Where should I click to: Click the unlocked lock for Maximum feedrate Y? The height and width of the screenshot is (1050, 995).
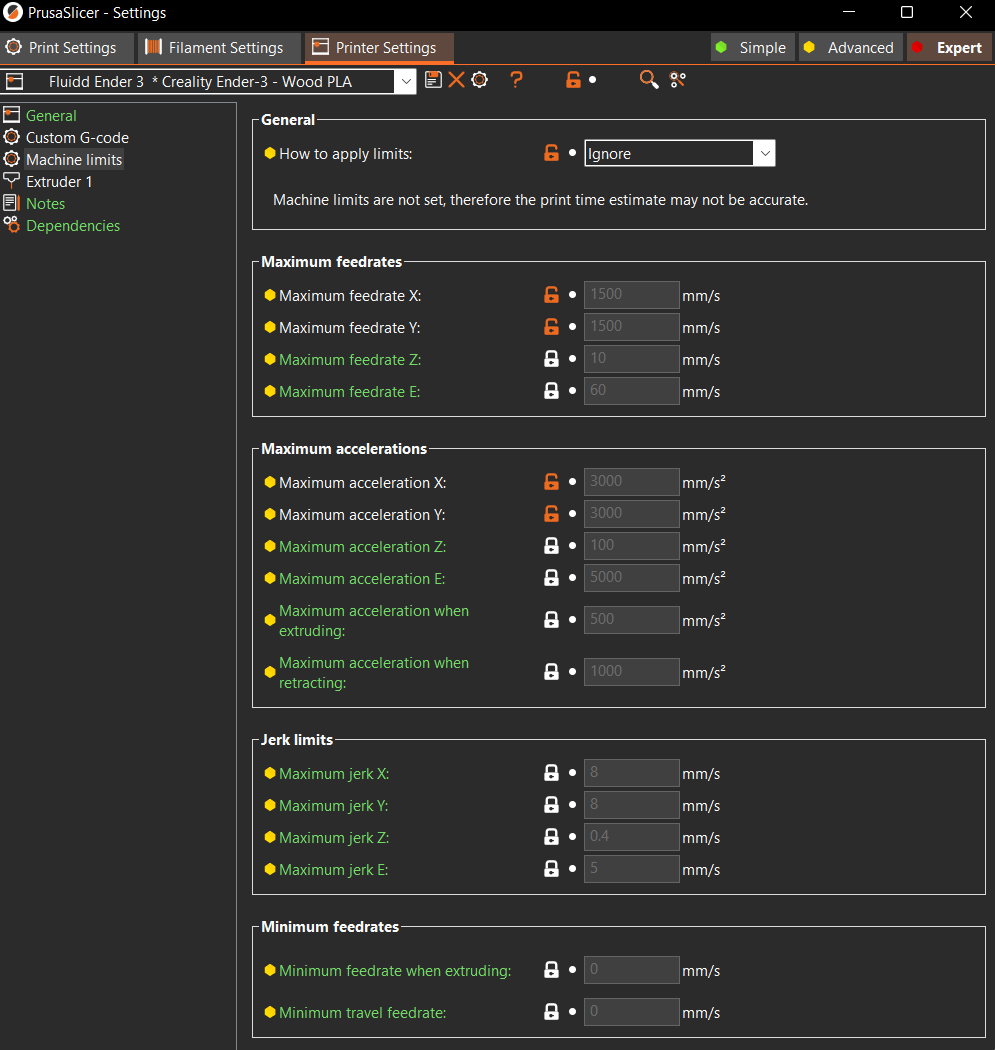coord(551,327)
